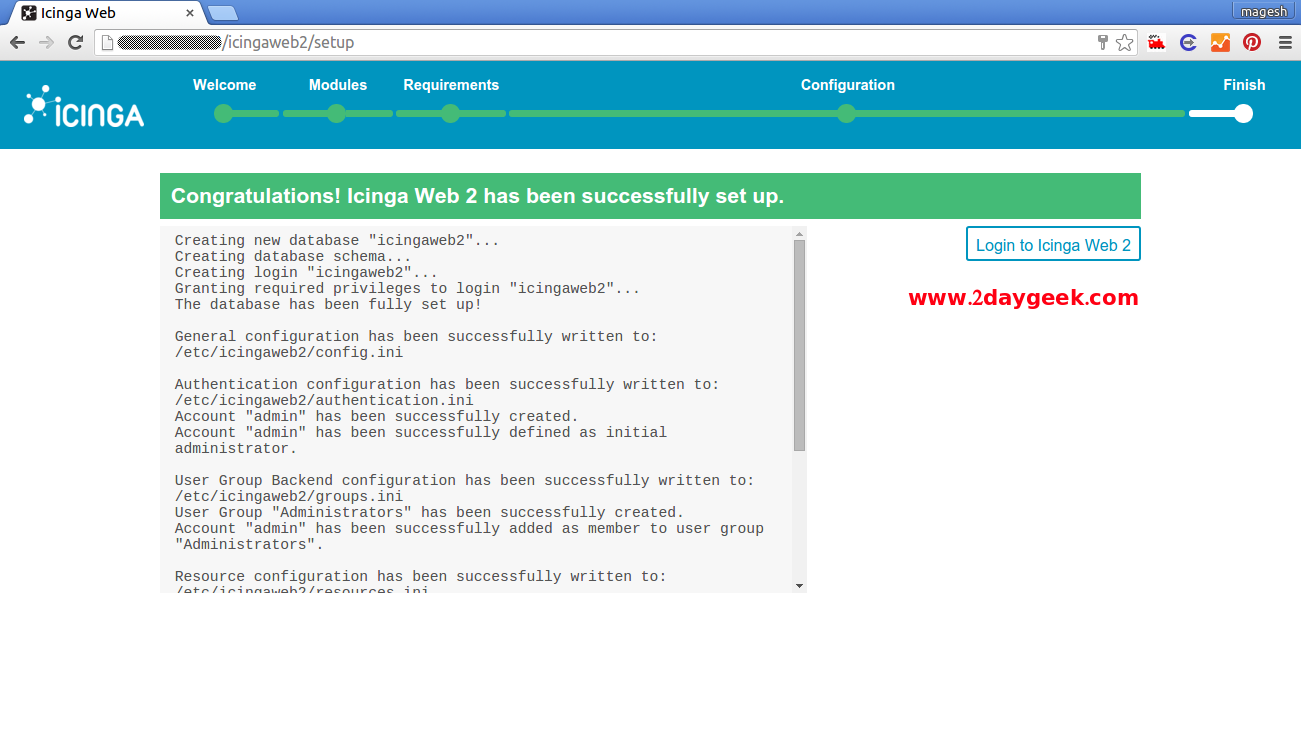The width and height of the screenshot is (1301, 744).
Task: Open the saved password key icon
Action: click(1103, 42)
